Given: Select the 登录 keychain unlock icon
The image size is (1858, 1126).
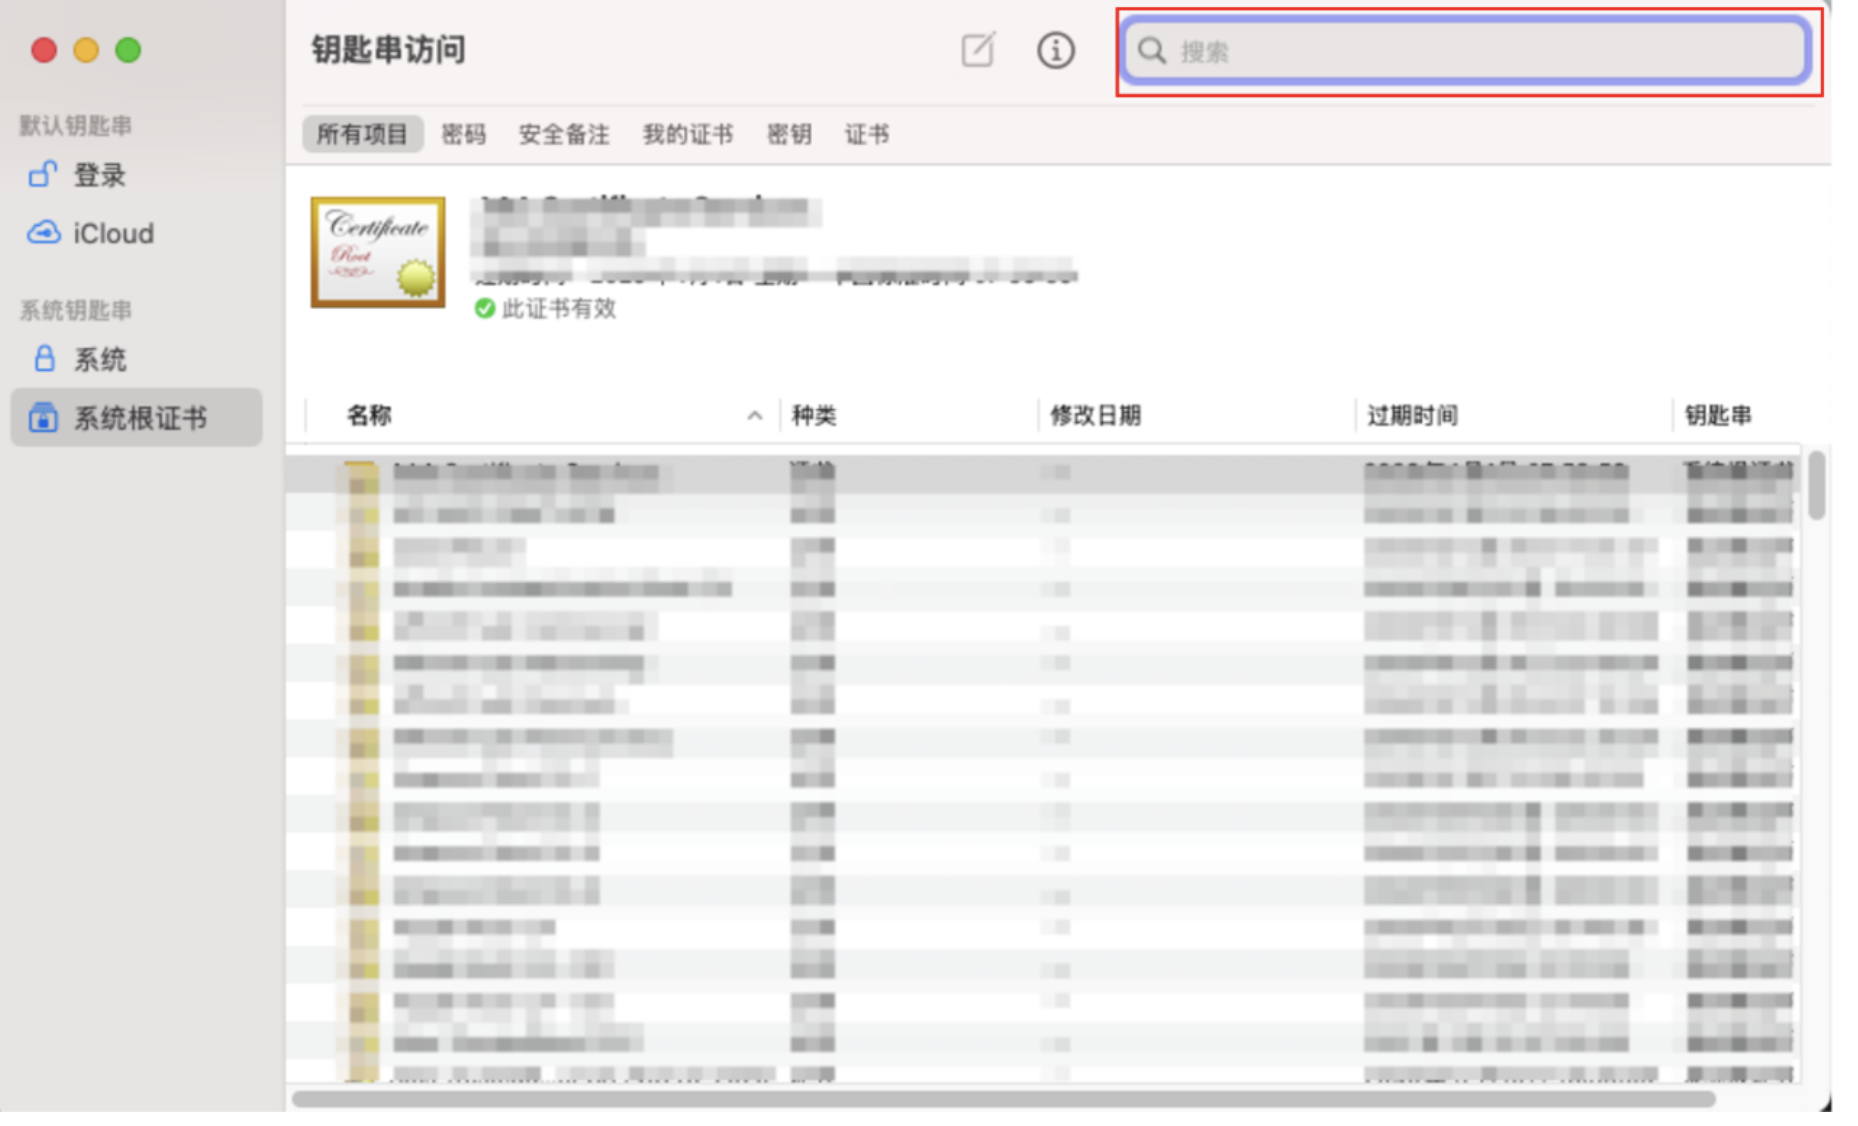Looking at the screenshot, I should coord(42,175).
